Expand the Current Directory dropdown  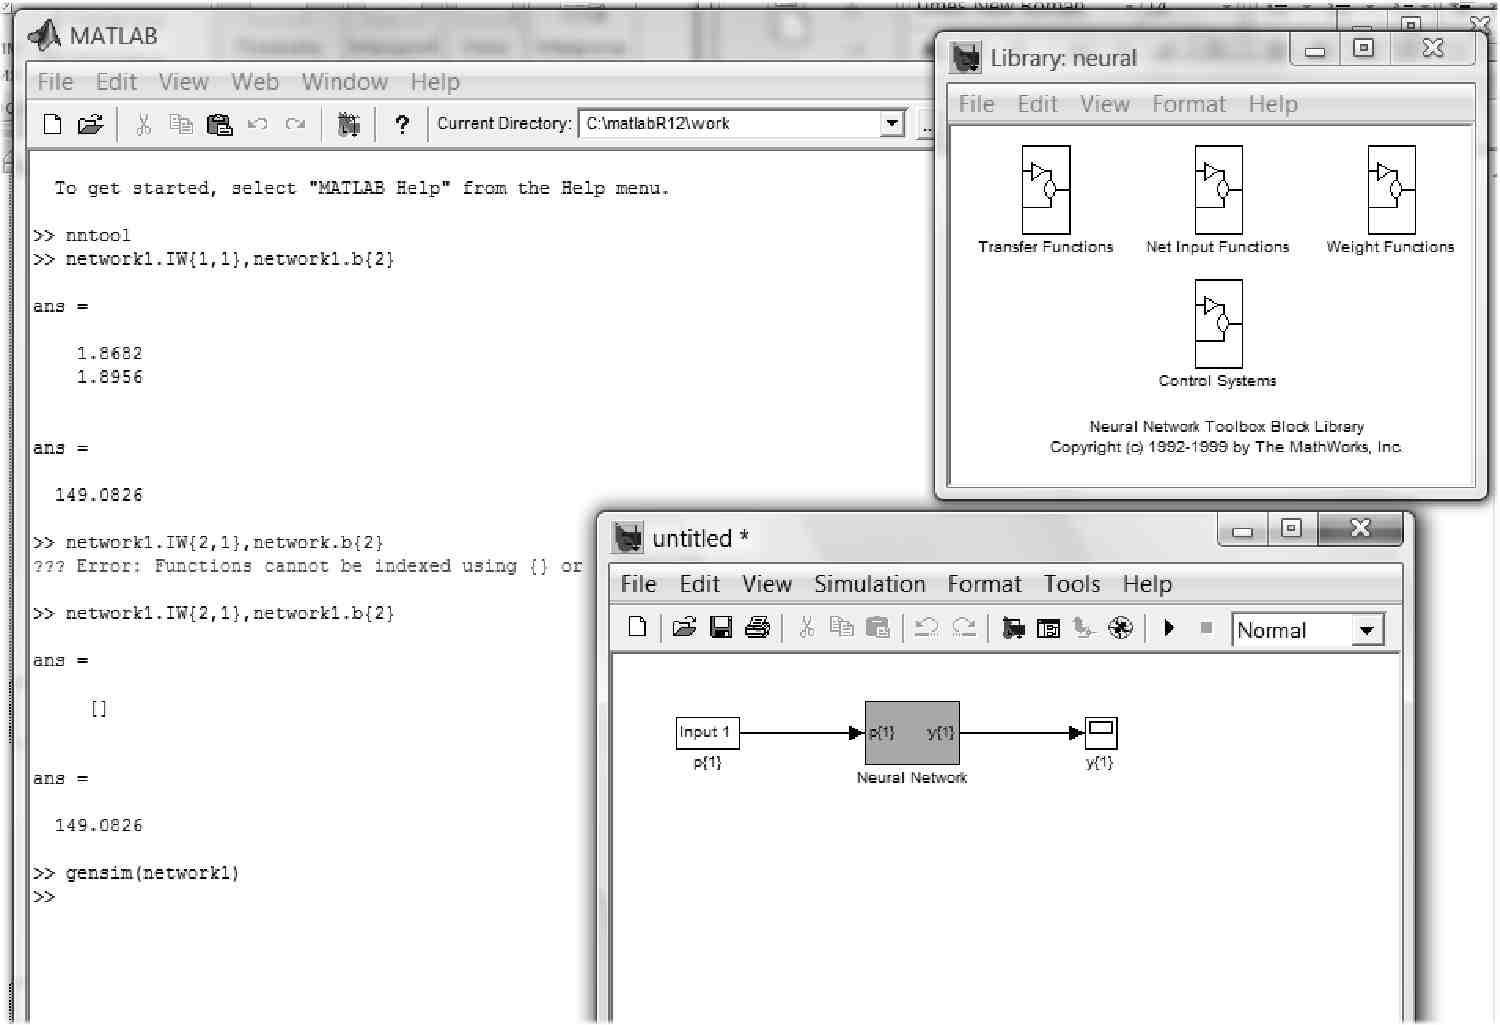pyautogui.click(x=892, y=124)
